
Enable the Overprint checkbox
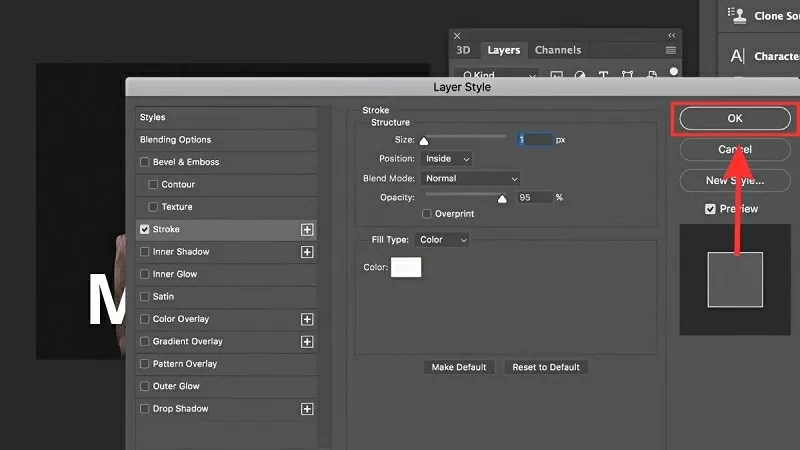(427, 214)
